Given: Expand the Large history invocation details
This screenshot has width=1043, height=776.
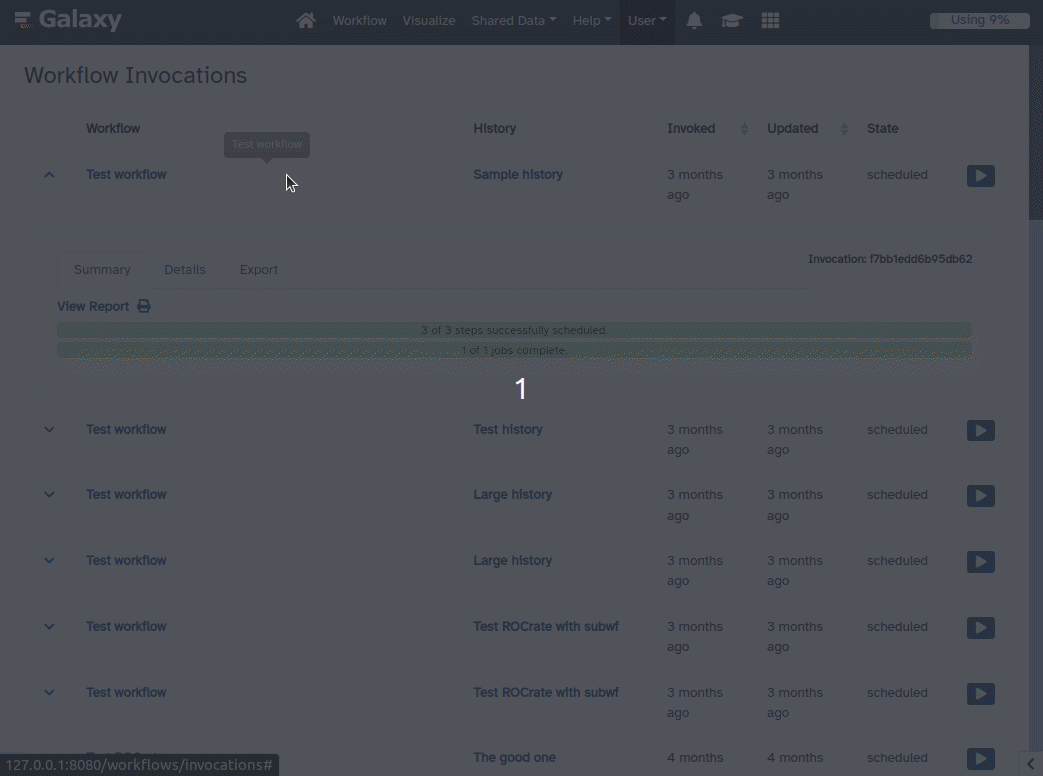Looking at the screenshot, I should pos(49,494).
